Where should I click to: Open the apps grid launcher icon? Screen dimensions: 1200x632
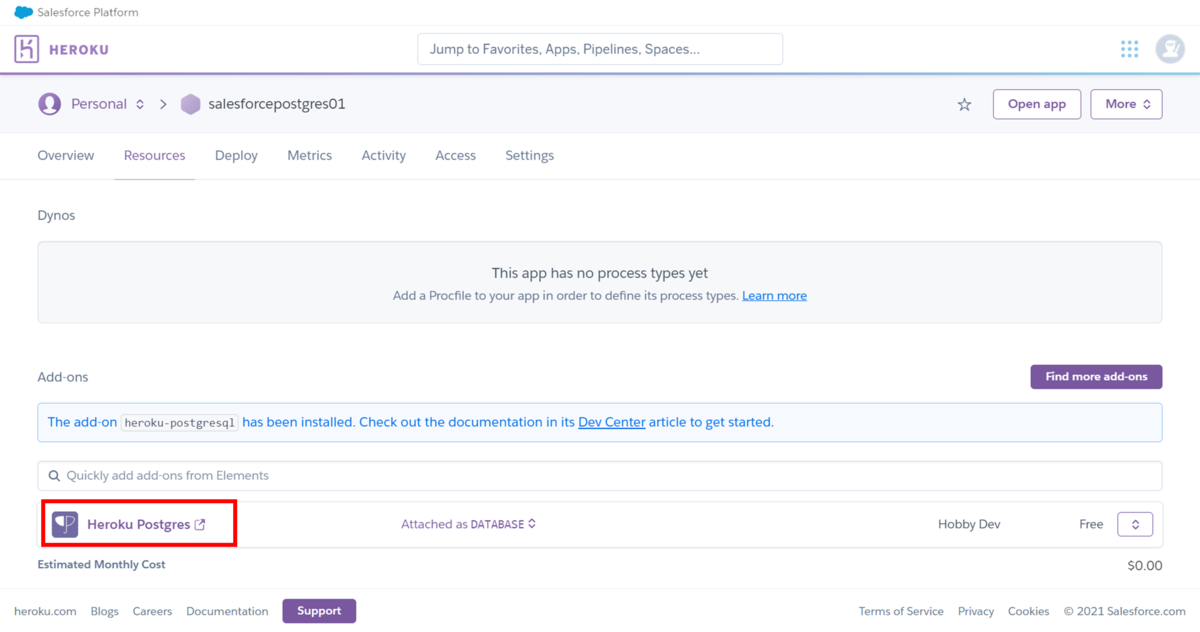1129,49
